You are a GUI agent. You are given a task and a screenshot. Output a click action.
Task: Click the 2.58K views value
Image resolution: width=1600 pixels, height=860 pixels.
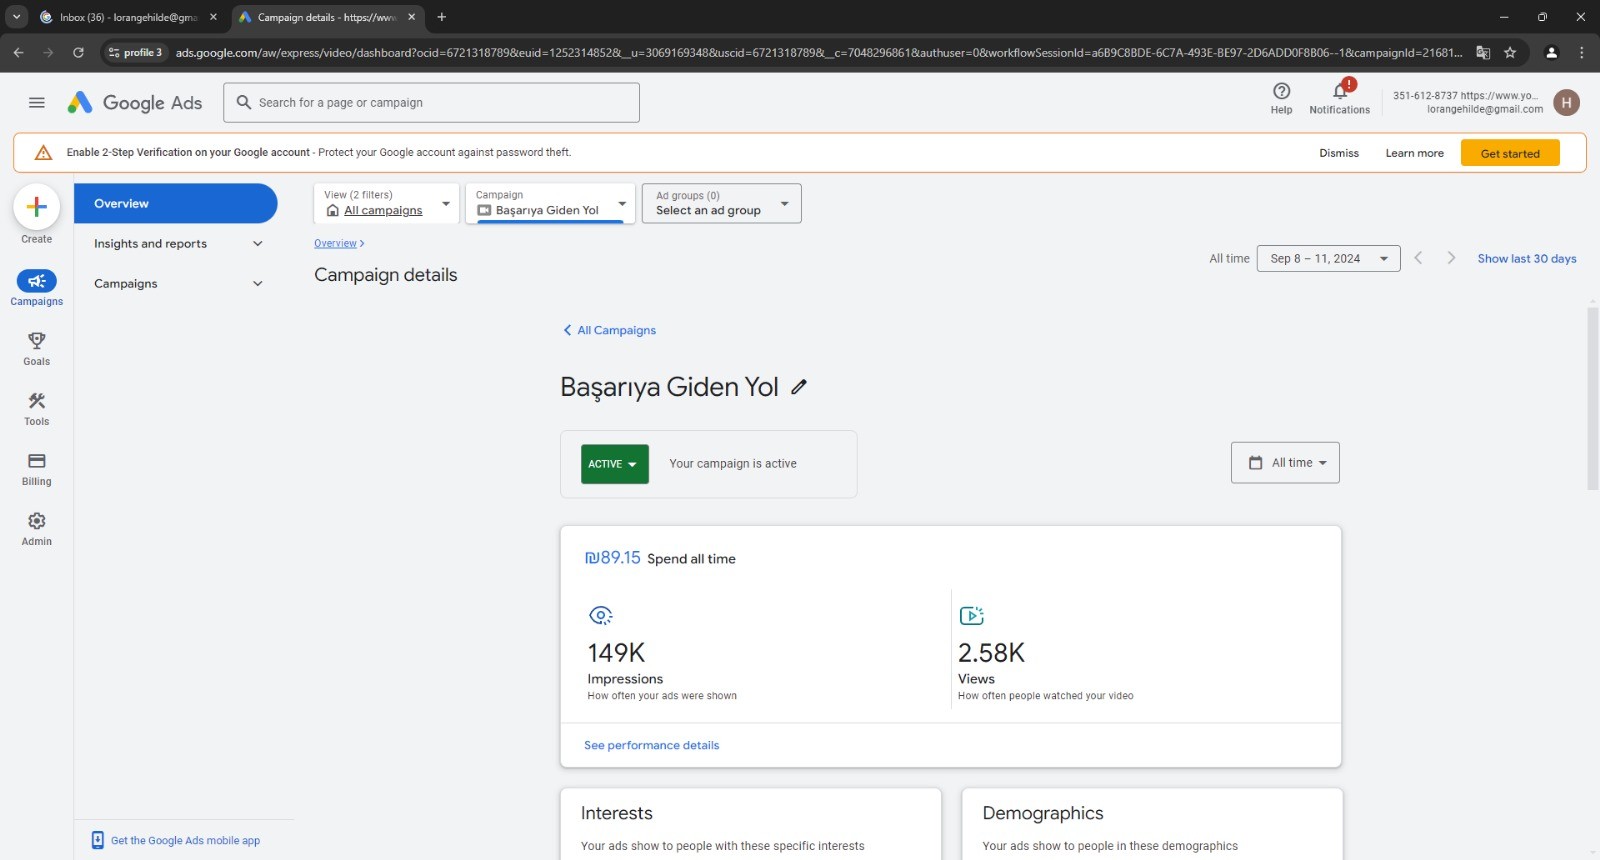coord(991,653)
